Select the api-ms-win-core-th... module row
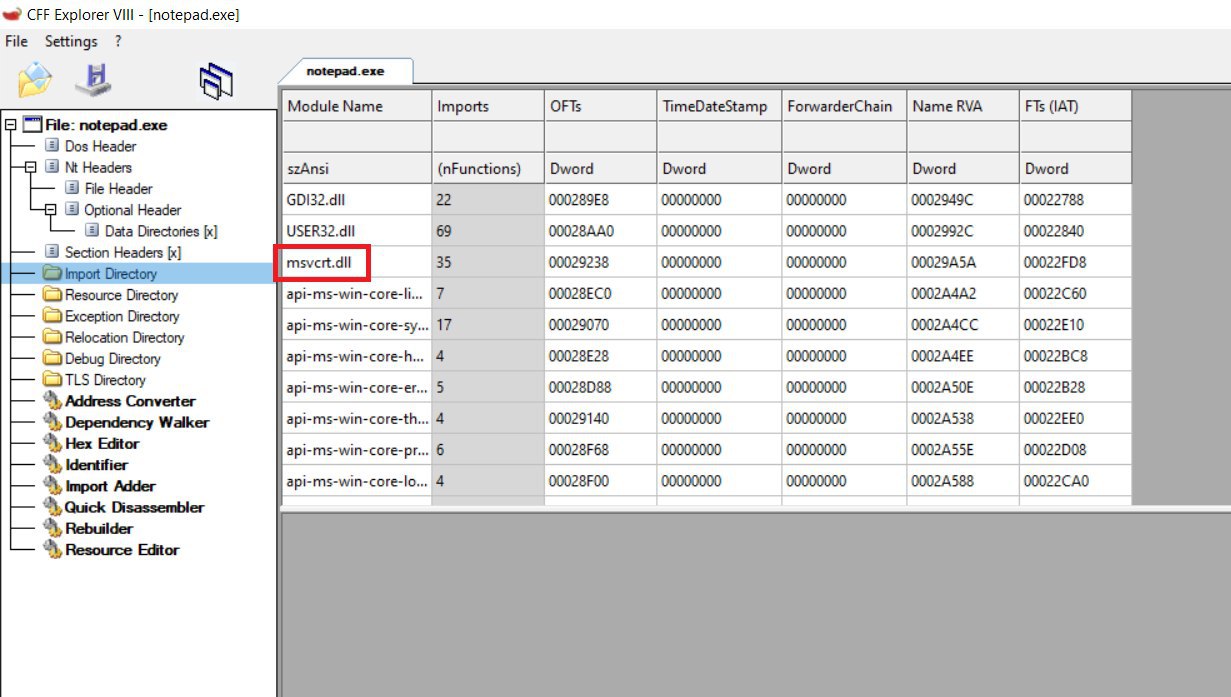 point(707,418)
